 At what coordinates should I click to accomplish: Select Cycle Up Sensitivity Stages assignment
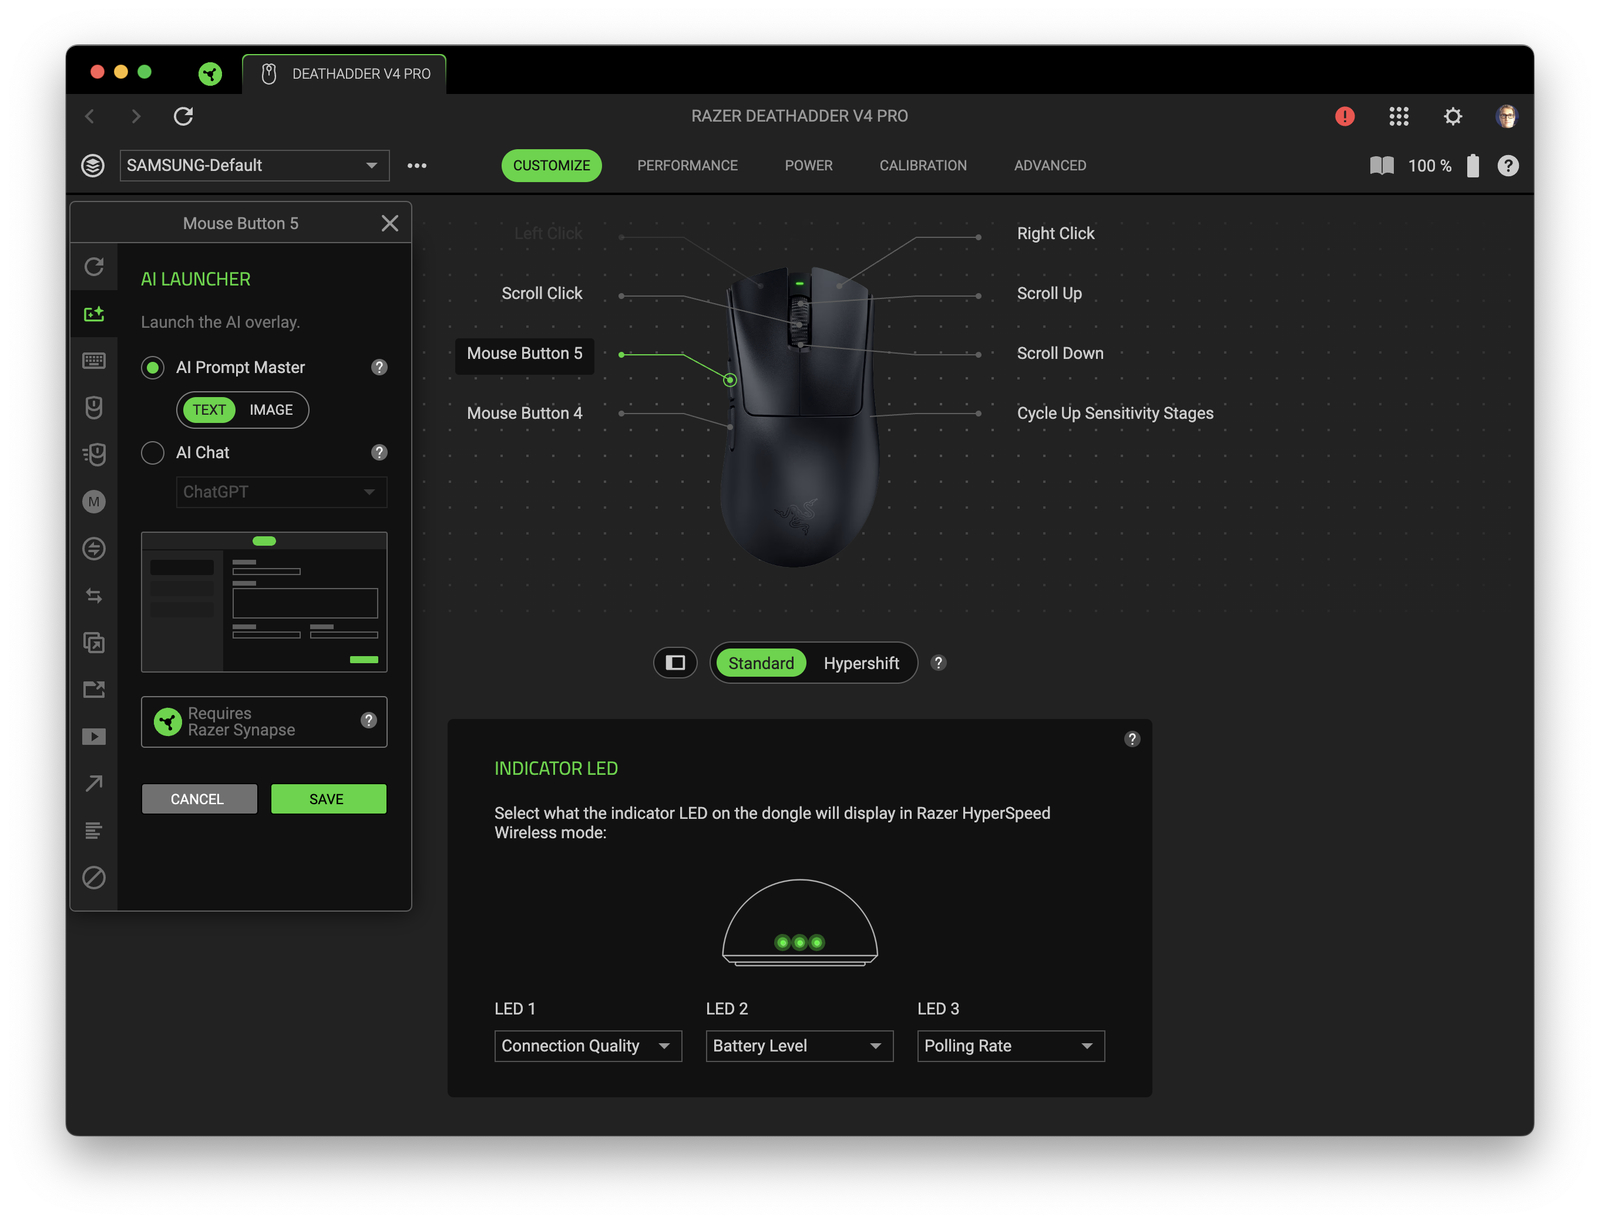[x=1116, y=413]
